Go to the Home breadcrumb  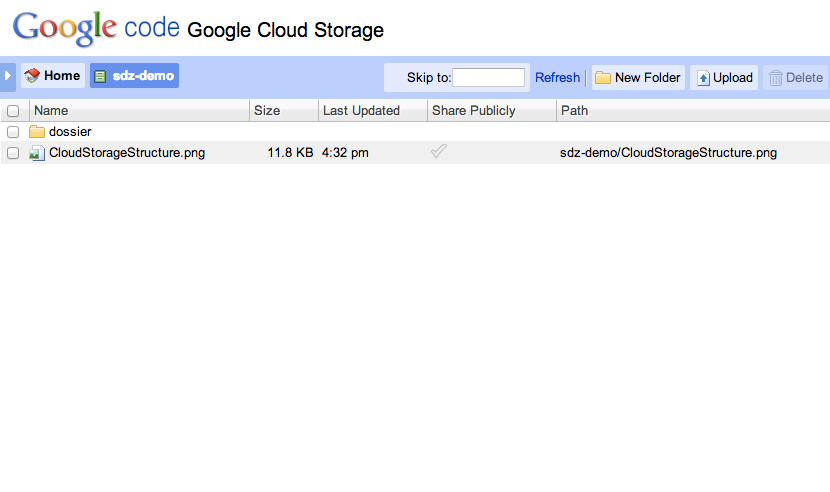point(62,76)
